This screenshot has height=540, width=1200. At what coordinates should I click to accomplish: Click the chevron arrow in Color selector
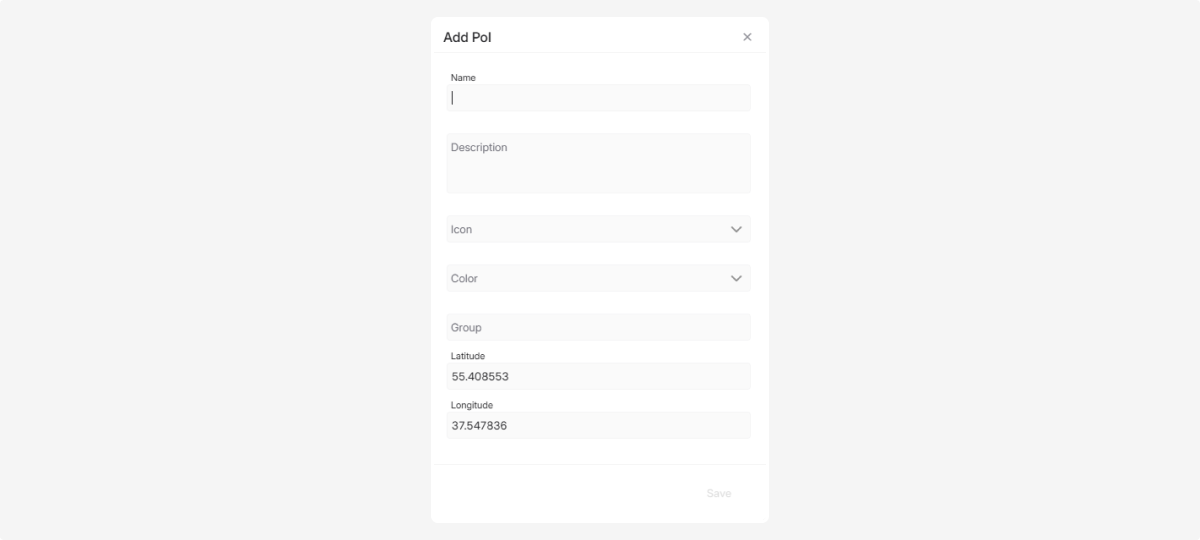click(736, 278)
